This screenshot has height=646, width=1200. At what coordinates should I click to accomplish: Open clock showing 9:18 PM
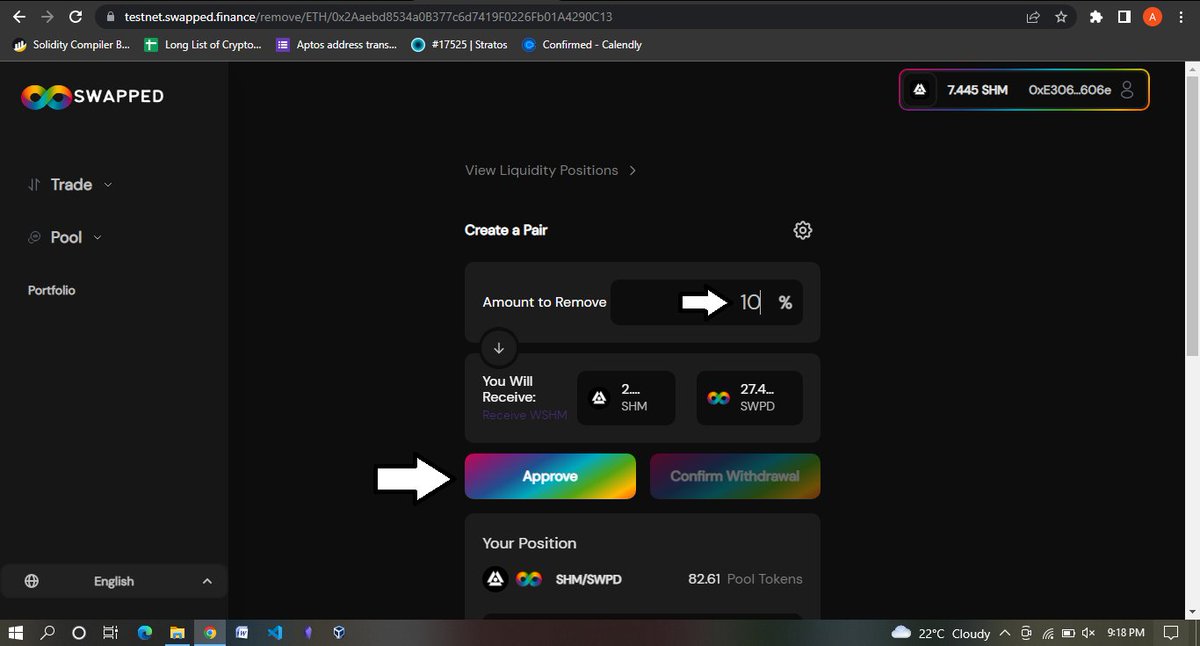point(1126,633)
